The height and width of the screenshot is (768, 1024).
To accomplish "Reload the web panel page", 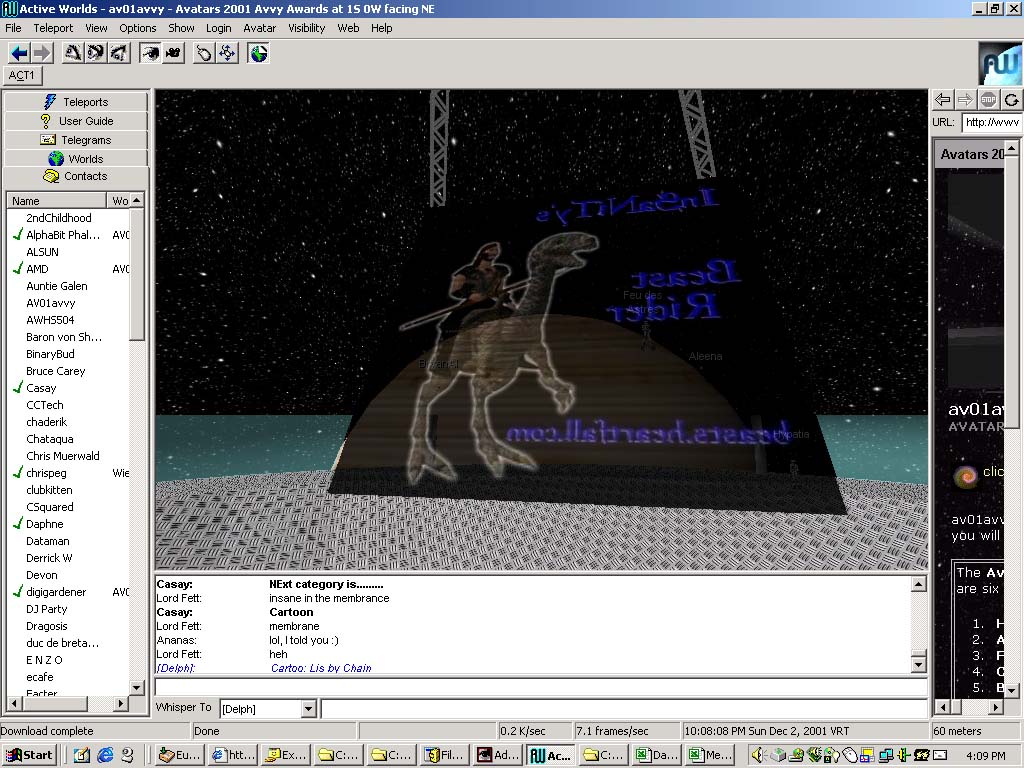I will click(1012, 99).
